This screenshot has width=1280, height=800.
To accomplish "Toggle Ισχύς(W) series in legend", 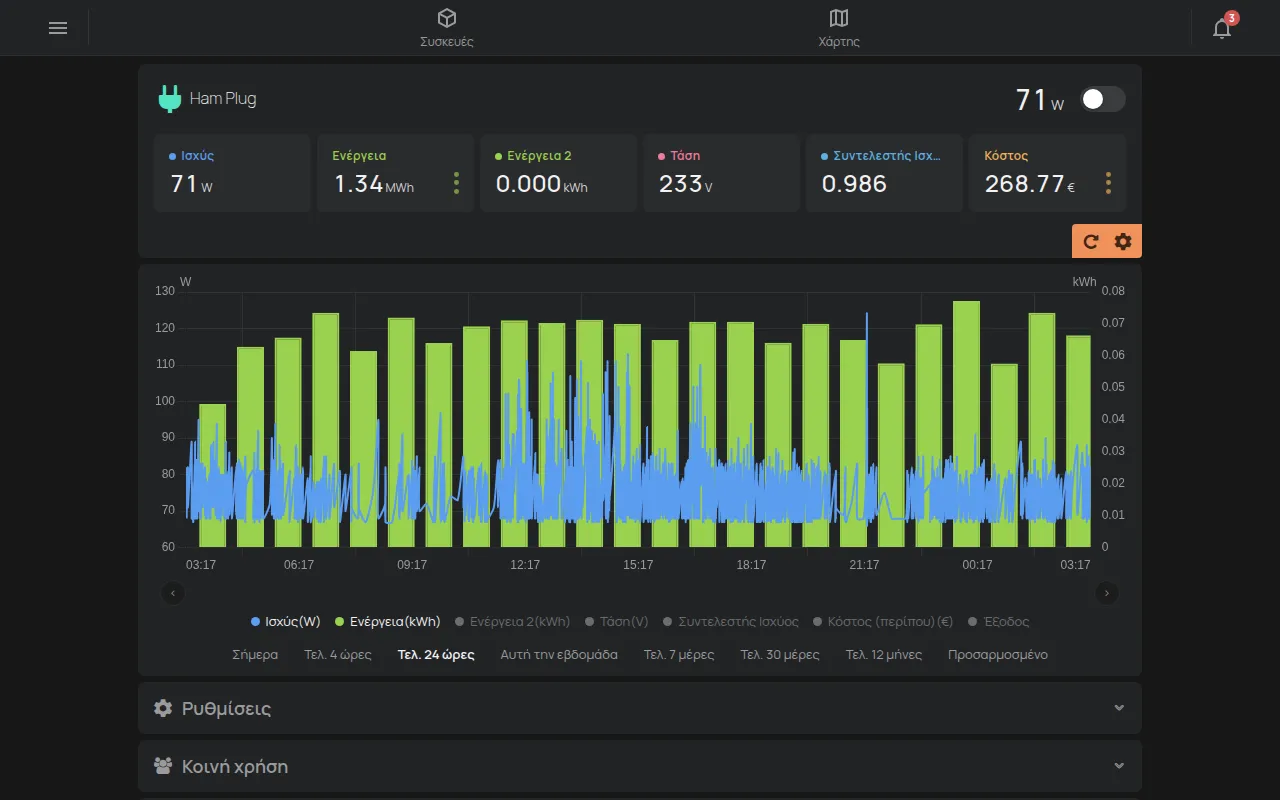I will [286, 621].
